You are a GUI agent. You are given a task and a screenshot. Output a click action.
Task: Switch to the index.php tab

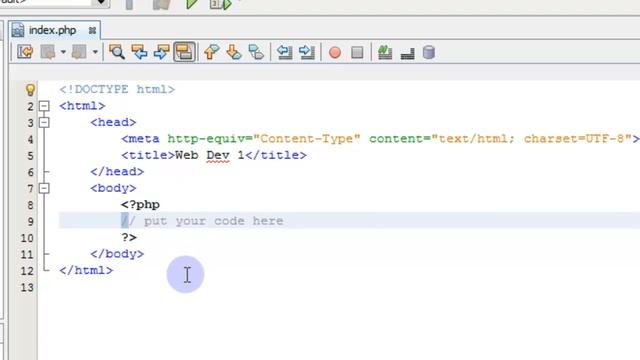click(x=54, y=30)
